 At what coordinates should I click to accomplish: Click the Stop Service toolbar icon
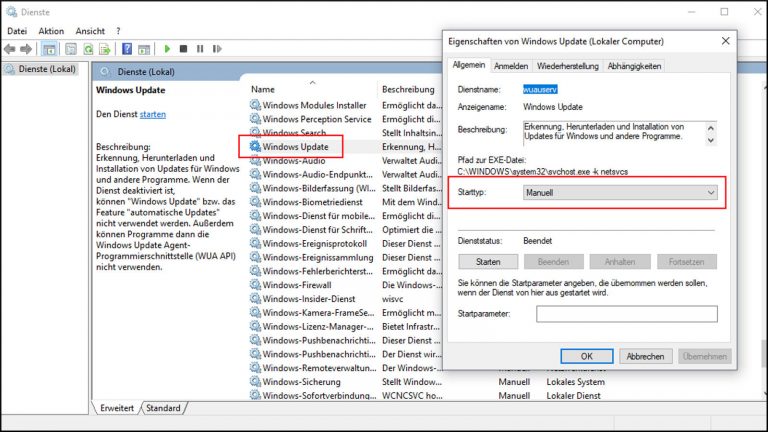(184, 48)
